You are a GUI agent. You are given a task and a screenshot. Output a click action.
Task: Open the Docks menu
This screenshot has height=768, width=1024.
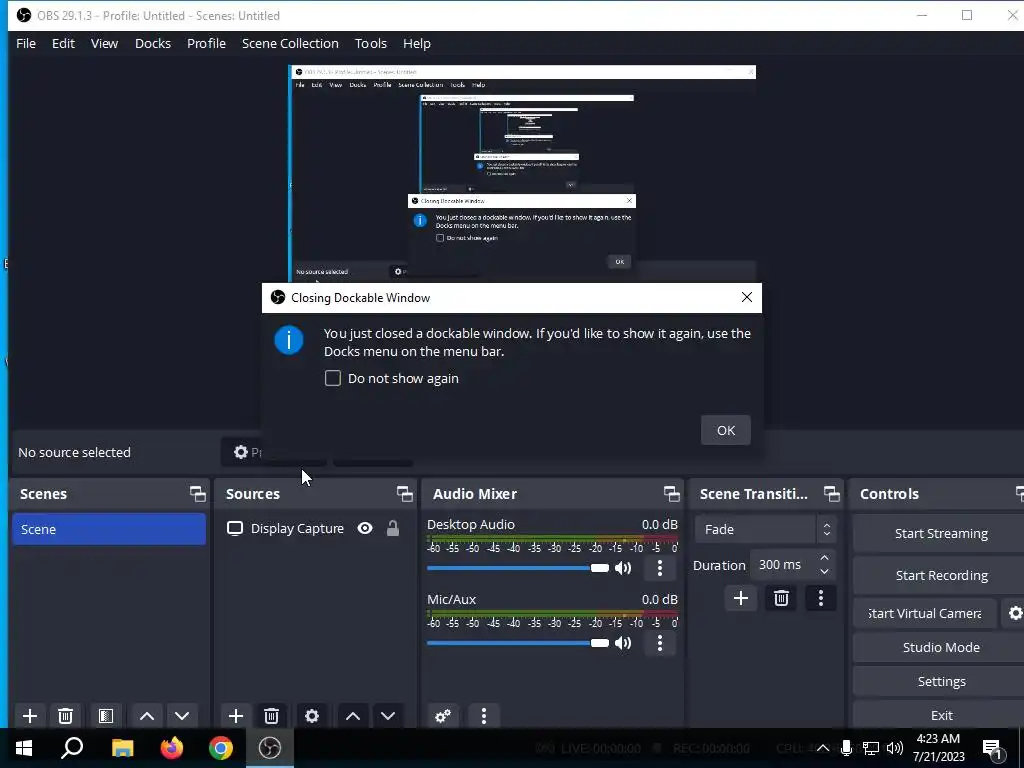(x=153, y=43)
